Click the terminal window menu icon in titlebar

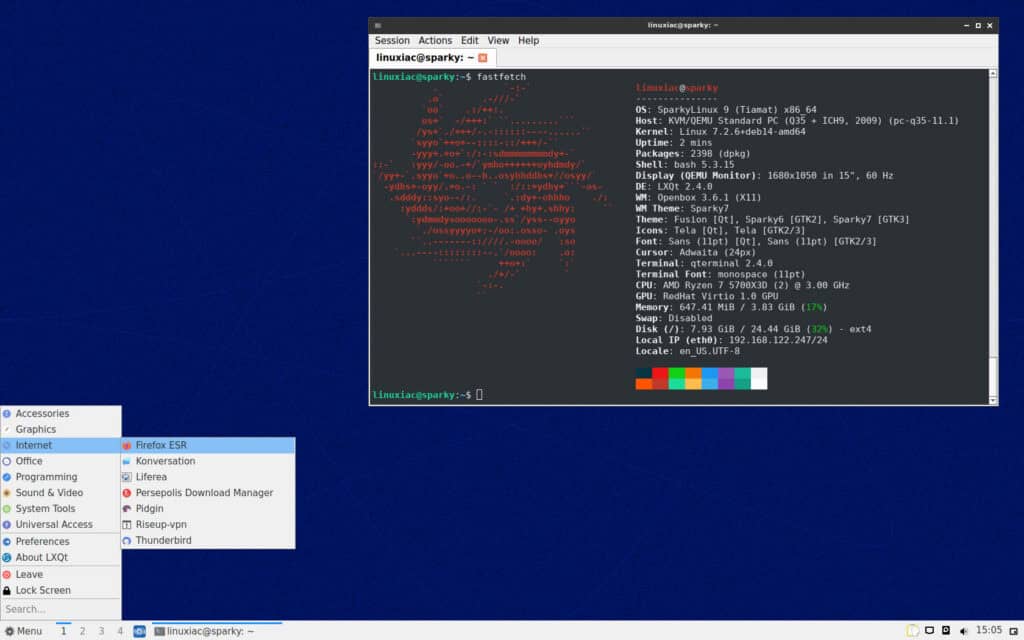click(x=377, y=25)
